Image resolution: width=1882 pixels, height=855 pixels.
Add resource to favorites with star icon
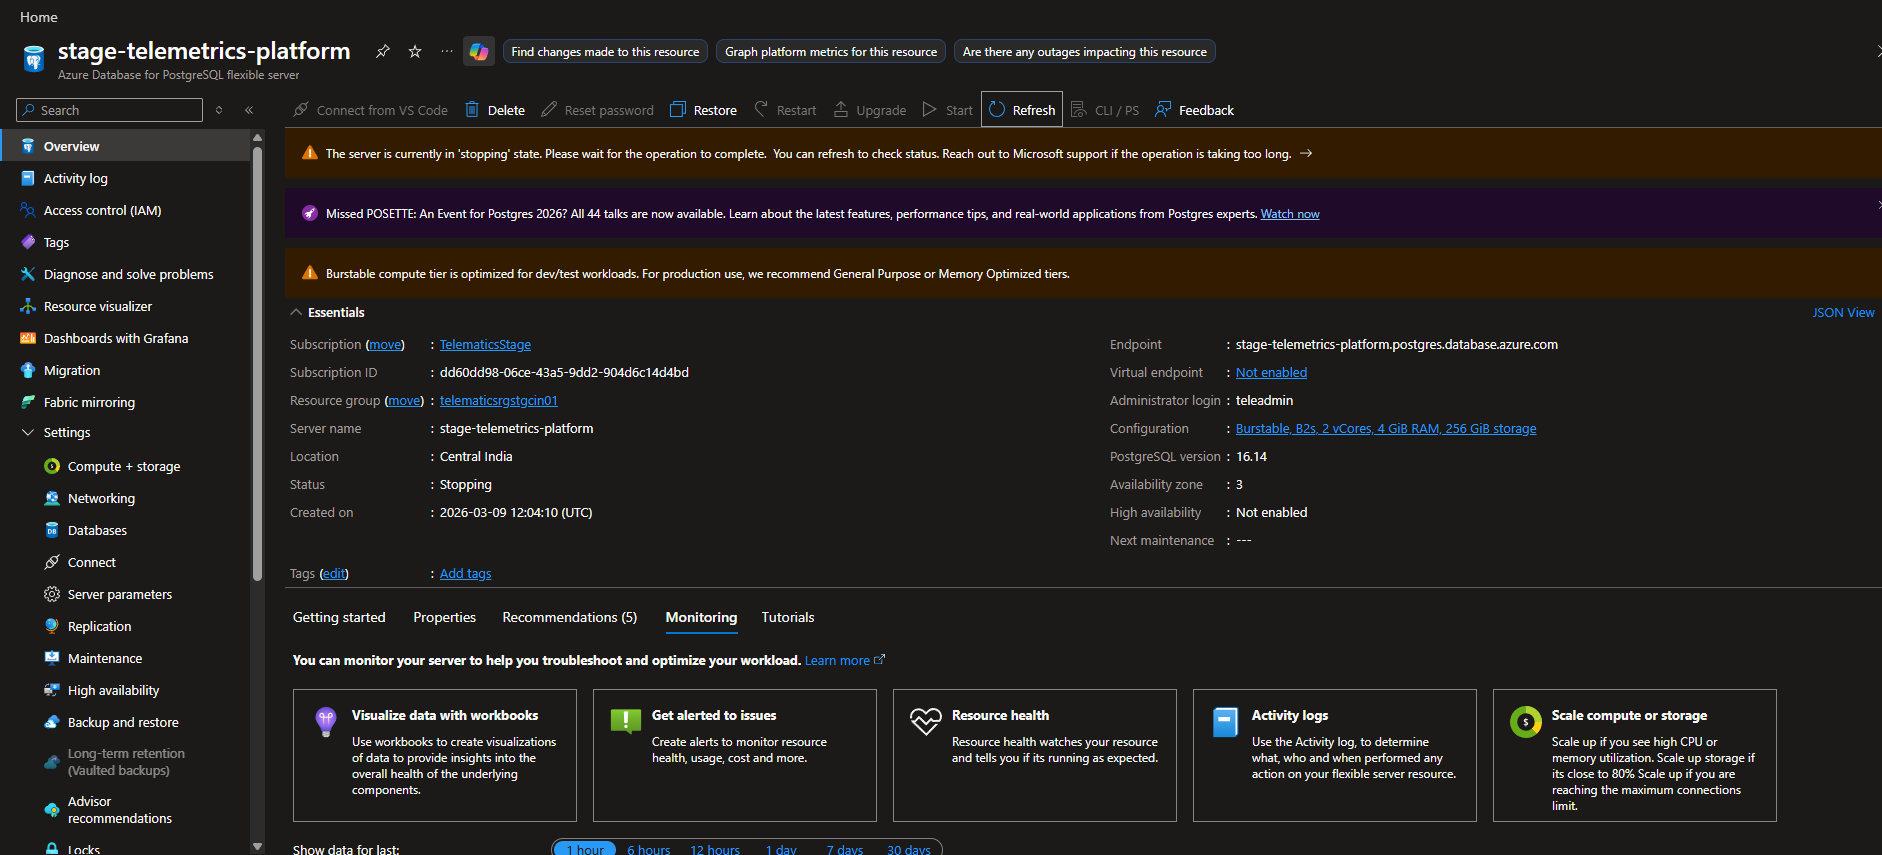(415, 51)
